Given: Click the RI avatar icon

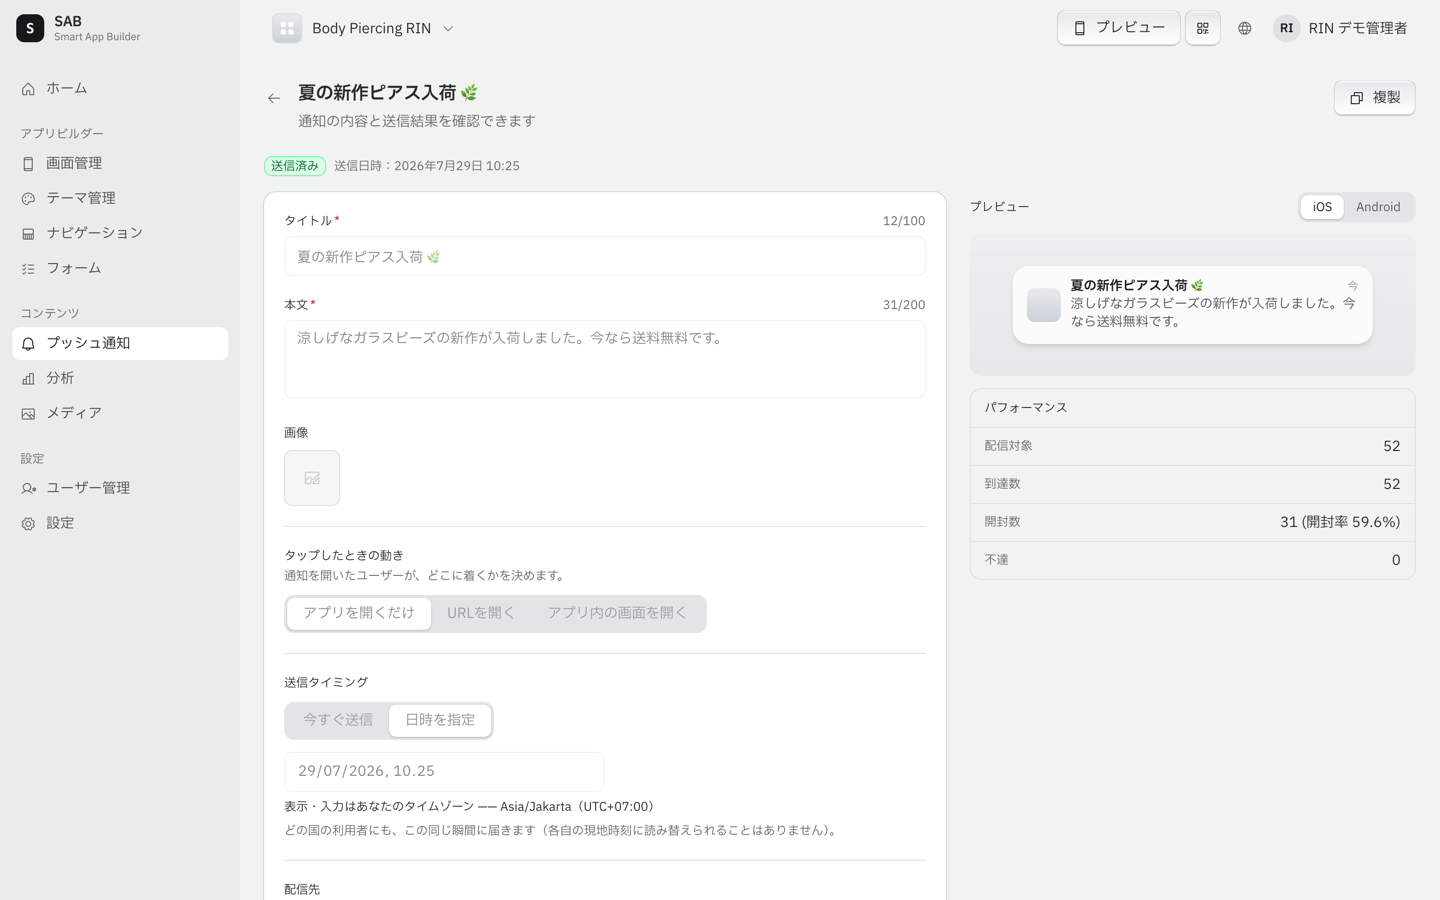Looking at the screenshot, I should (1286, 28).
